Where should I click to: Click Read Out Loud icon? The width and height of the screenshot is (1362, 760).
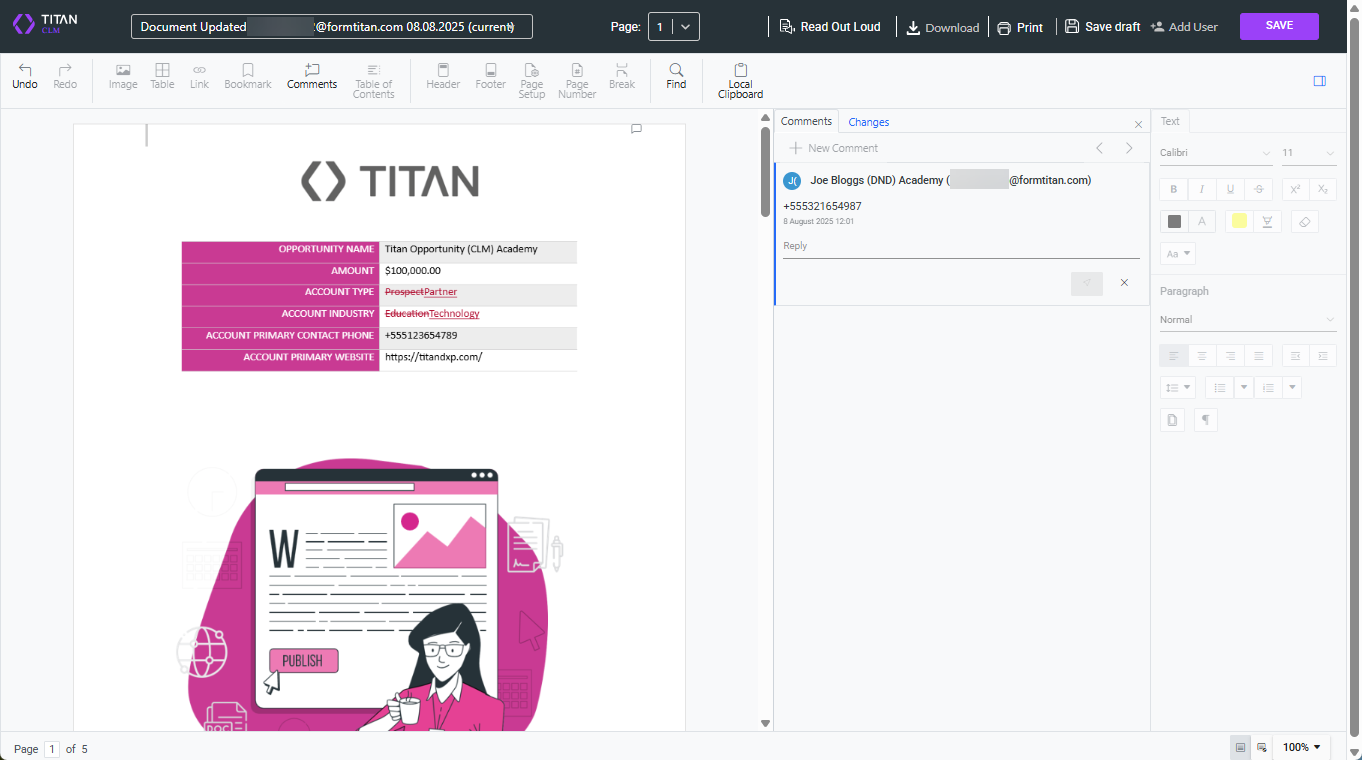[787, 27]
